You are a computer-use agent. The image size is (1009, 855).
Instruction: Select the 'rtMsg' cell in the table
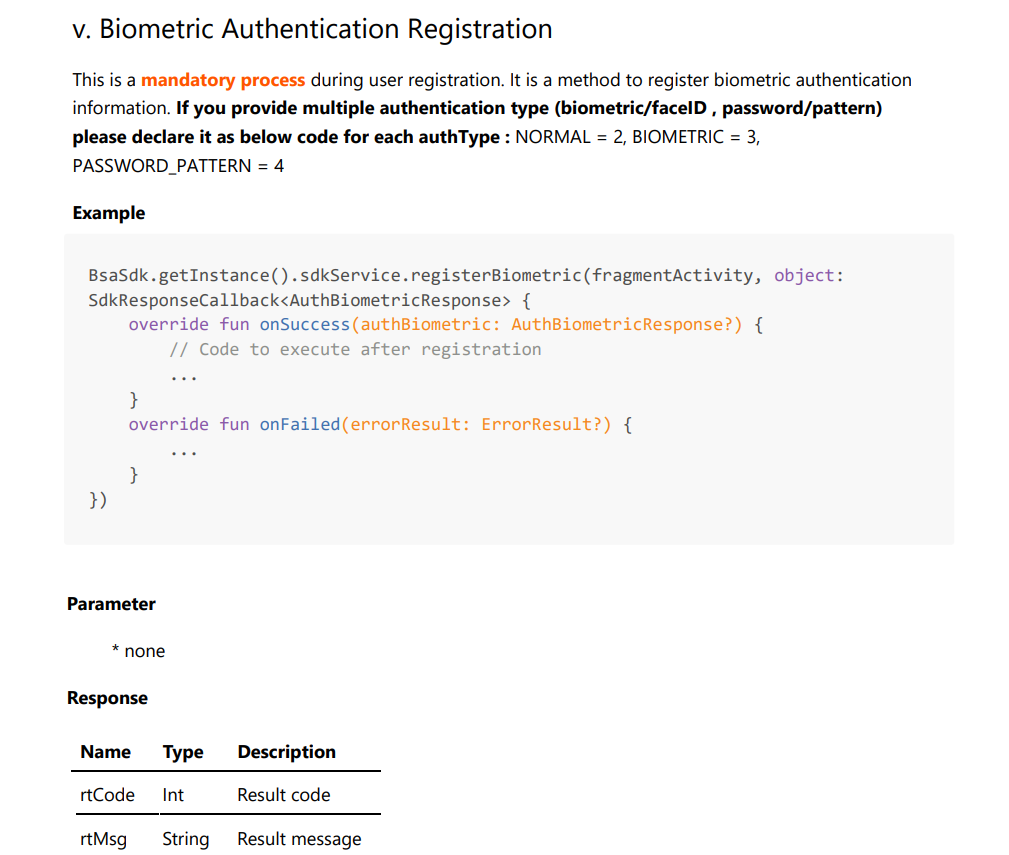point(104,839)
